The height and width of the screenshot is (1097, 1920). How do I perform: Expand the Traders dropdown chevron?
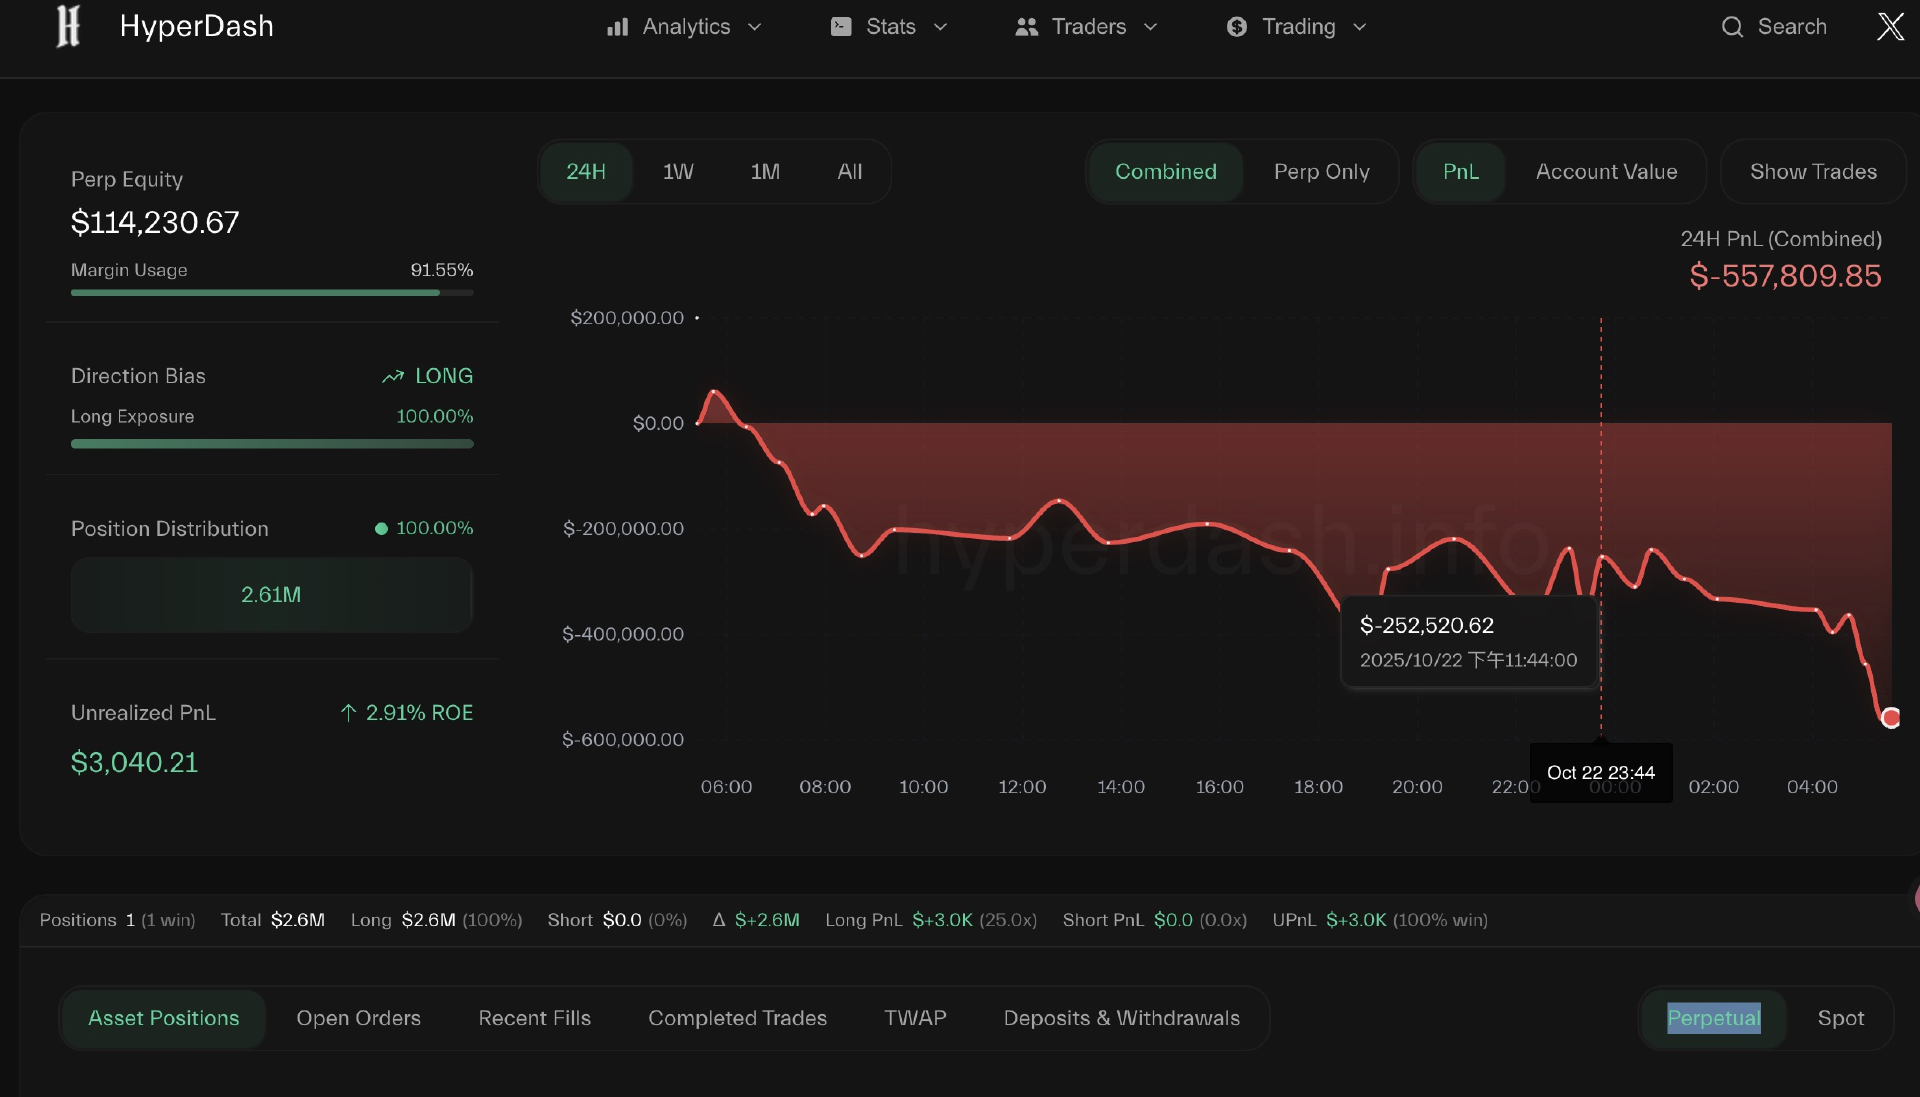coord(1150,27)
